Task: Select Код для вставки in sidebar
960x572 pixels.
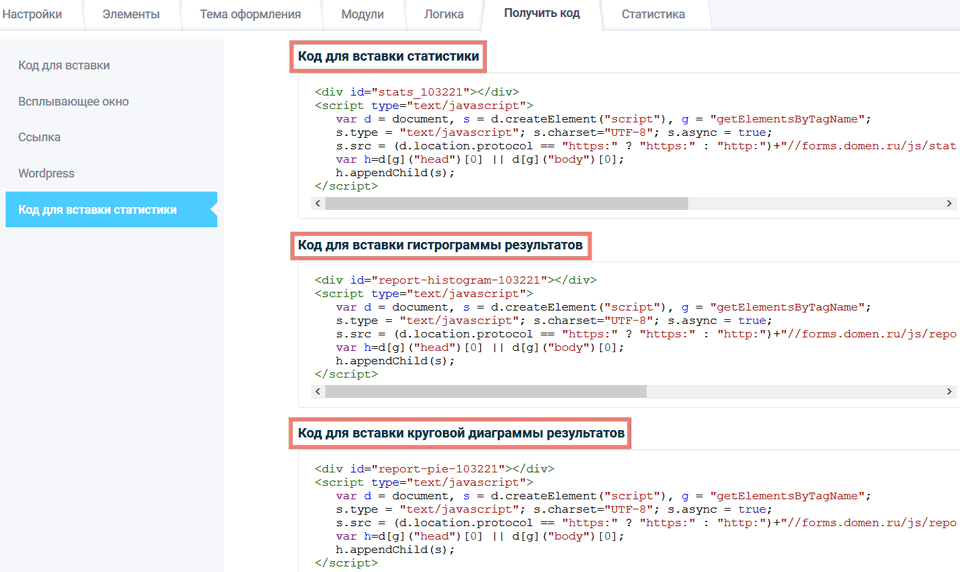Action: coord(64,65)
